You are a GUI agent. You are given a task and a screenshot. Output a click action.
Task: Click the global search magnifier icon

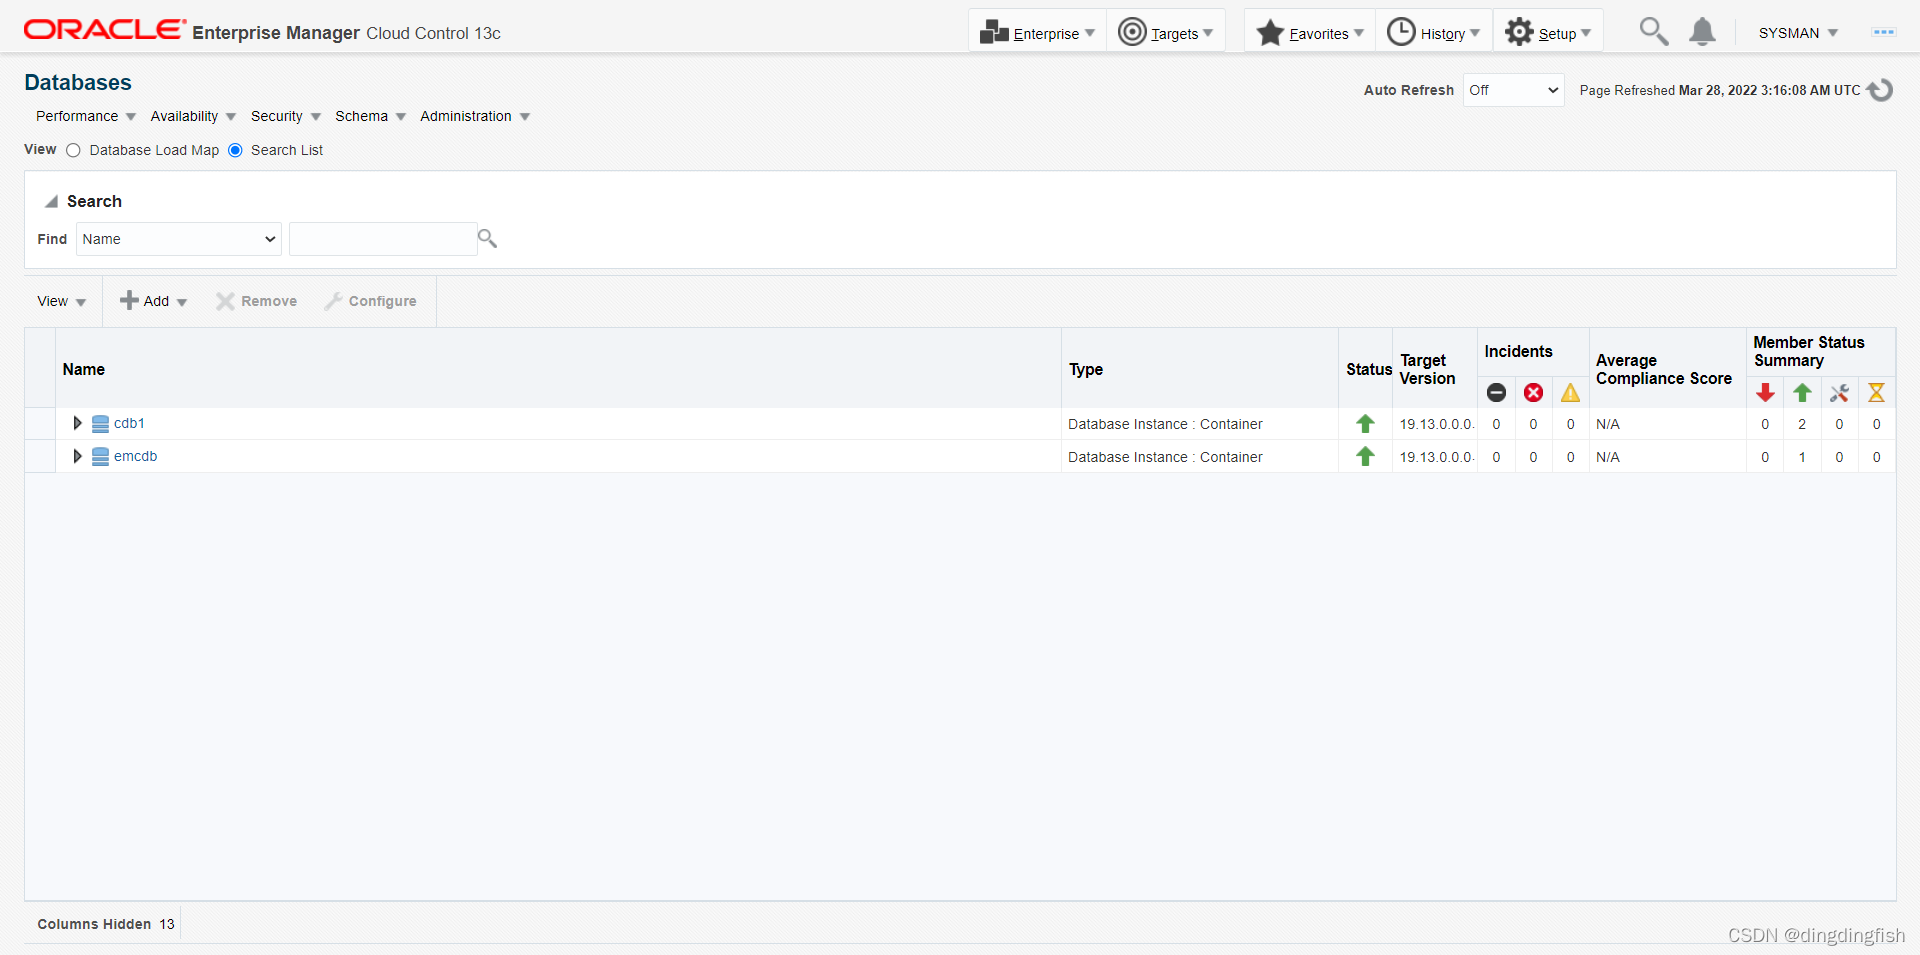coord(1653,32)
